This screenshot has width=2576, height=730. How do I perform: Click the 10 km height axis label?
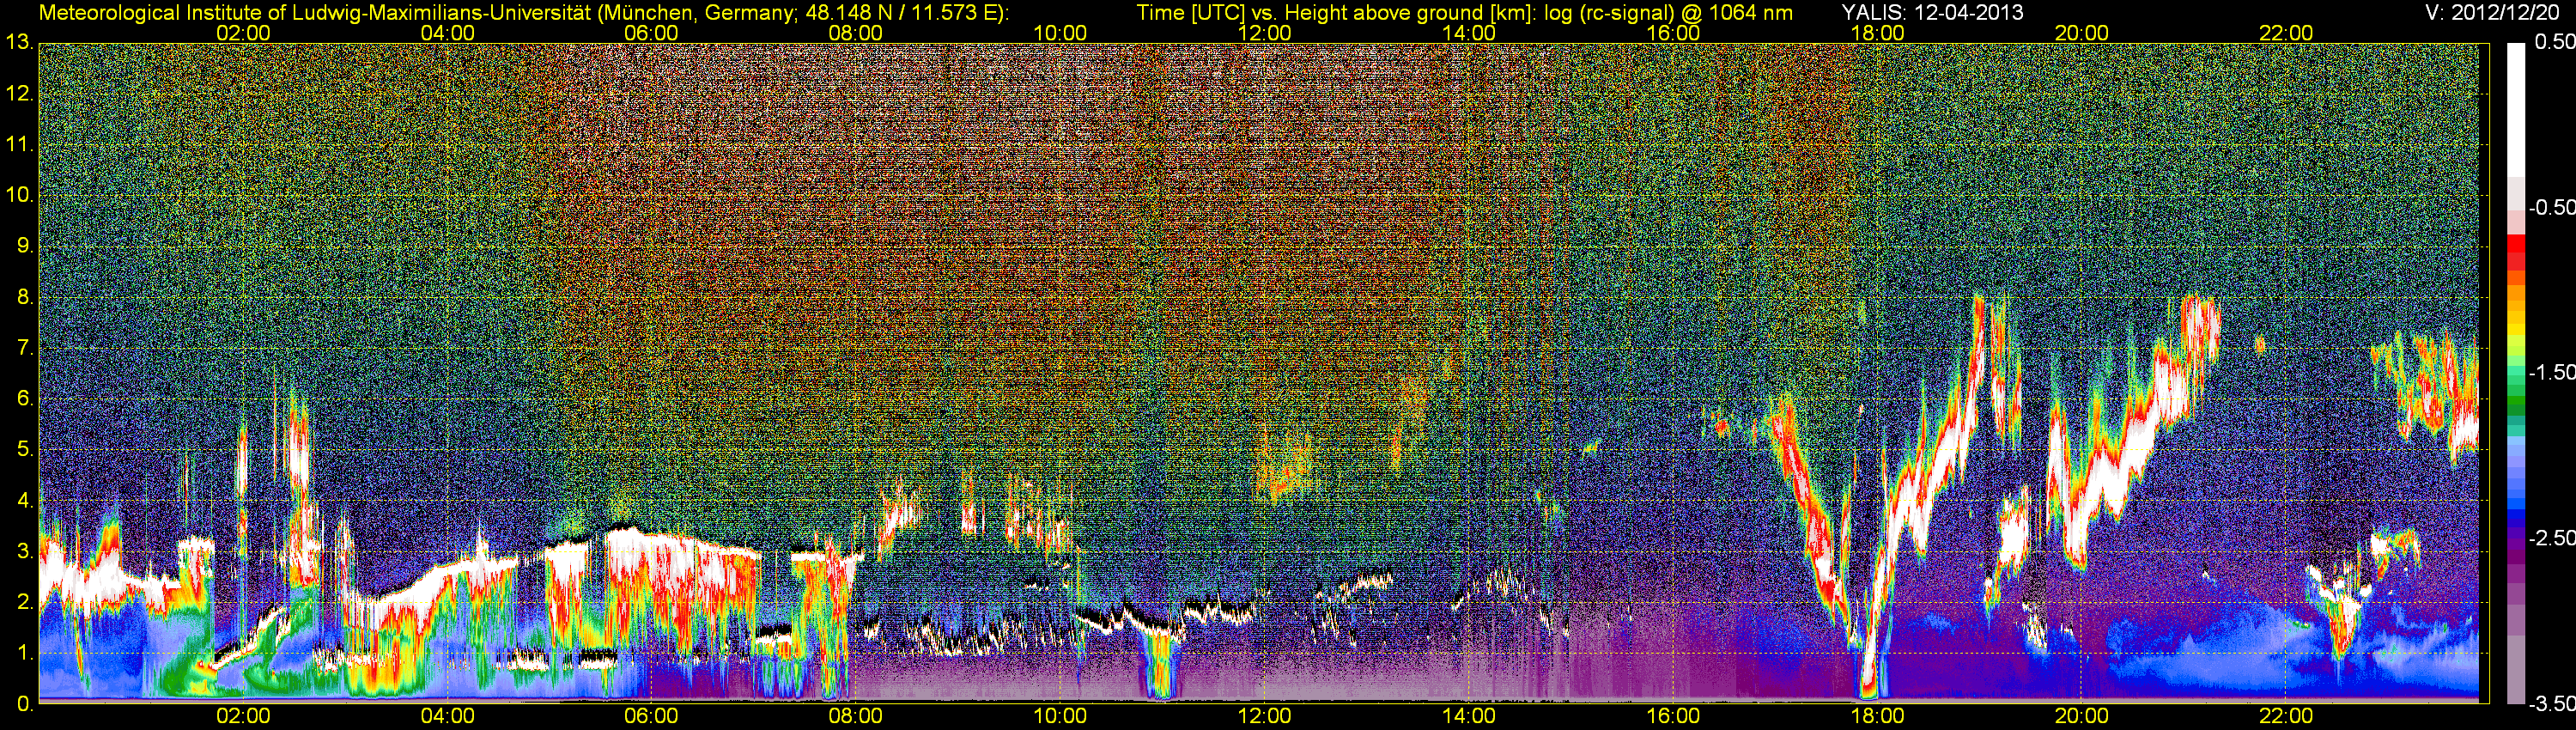19,195
